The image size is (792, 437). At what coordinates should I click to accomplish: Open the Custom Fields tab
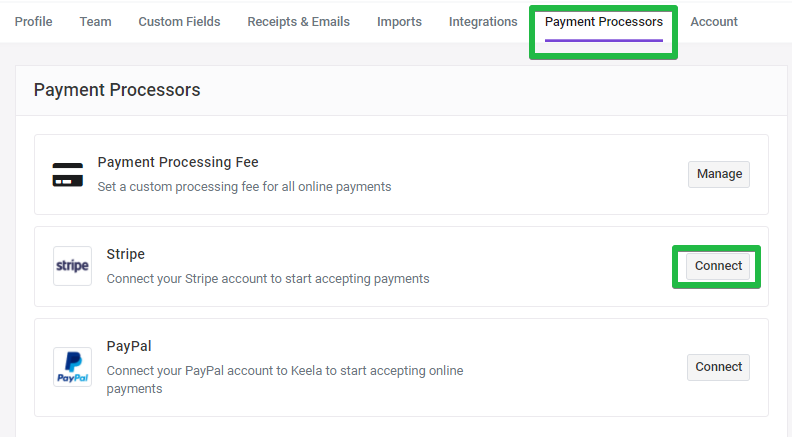(x=179, y=22)
